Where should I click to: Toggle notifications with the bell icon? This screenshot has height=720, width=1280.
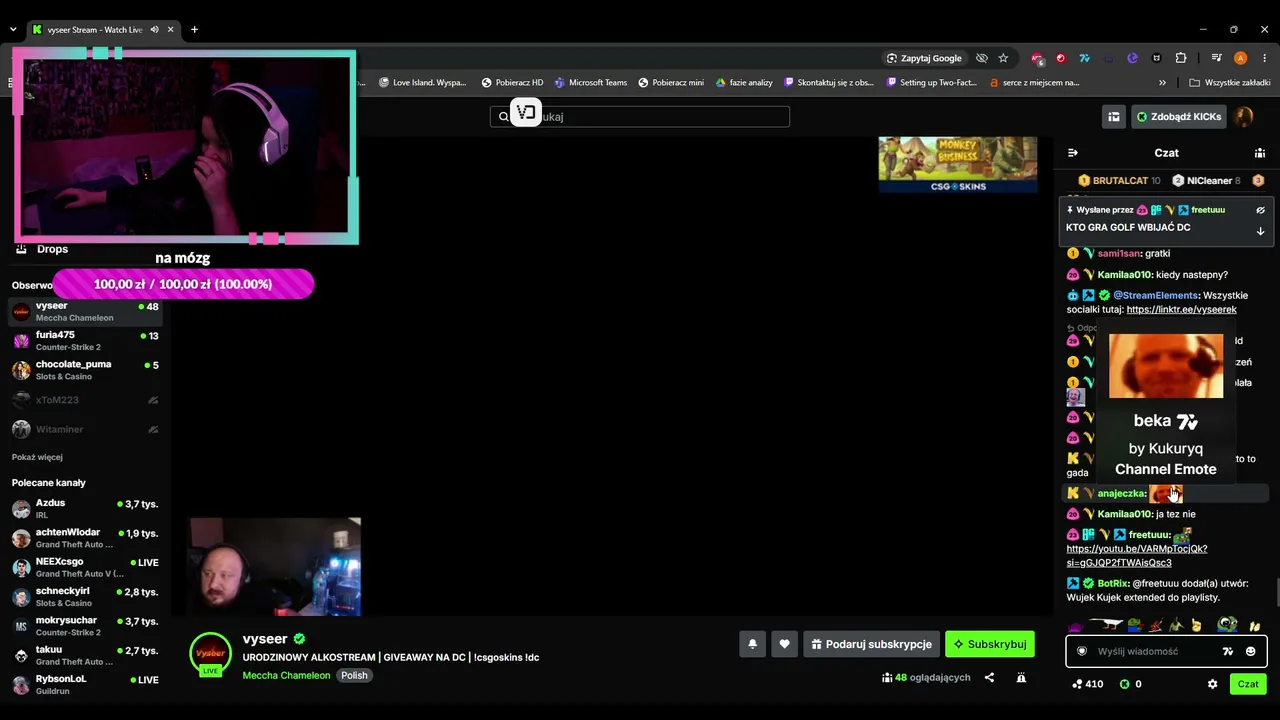pyautogui.click(x=753, y=644)
